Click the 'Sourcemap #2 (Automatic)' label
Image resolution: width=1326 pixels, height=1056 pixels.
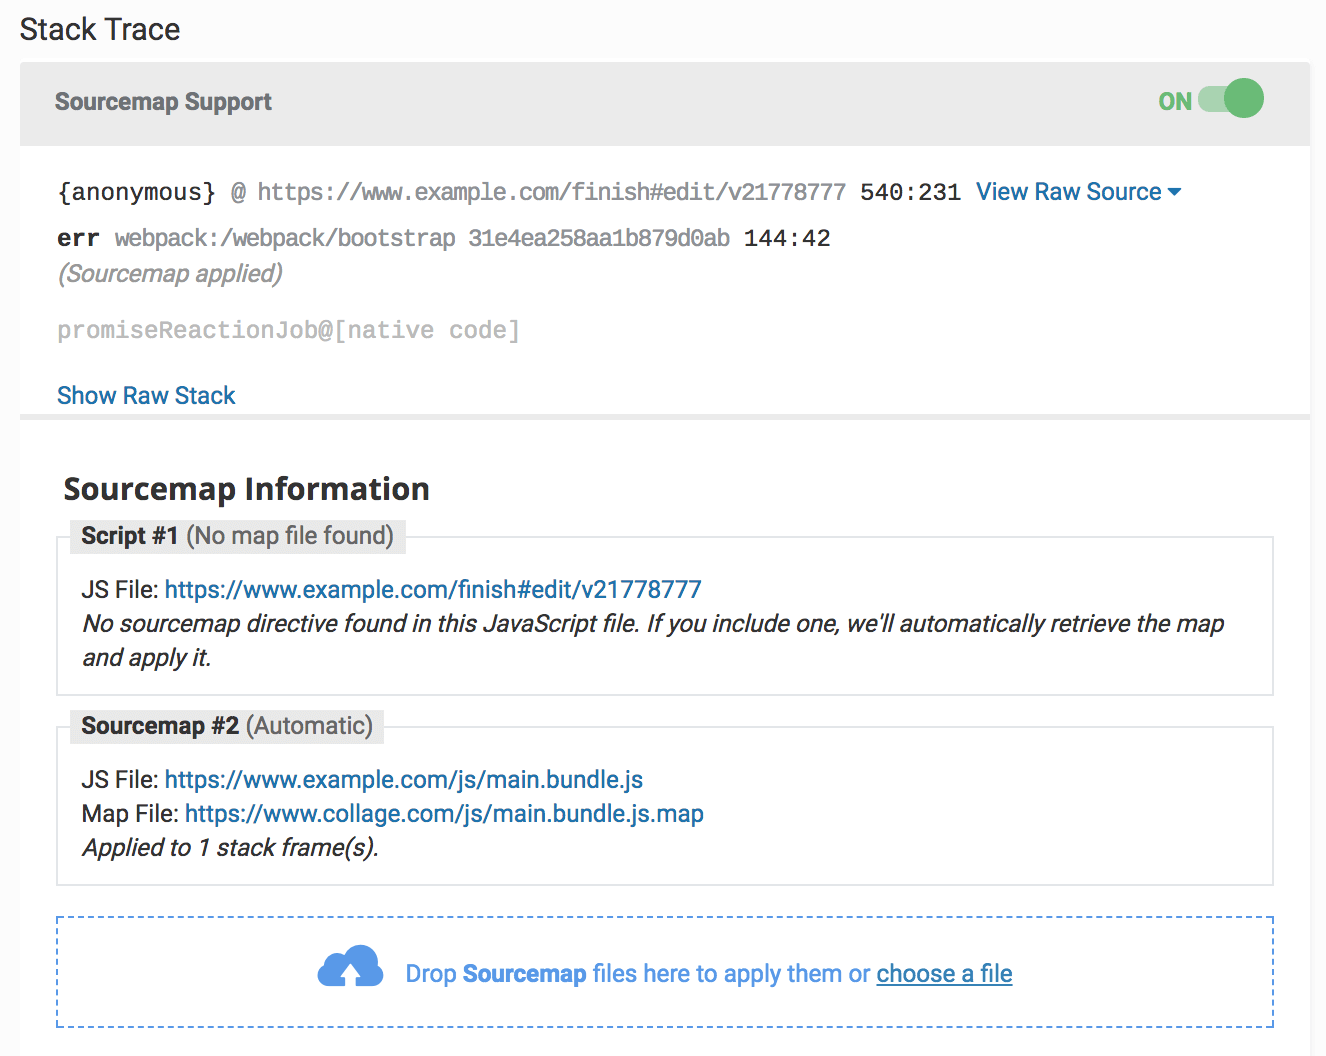click(x=227, y=726)
